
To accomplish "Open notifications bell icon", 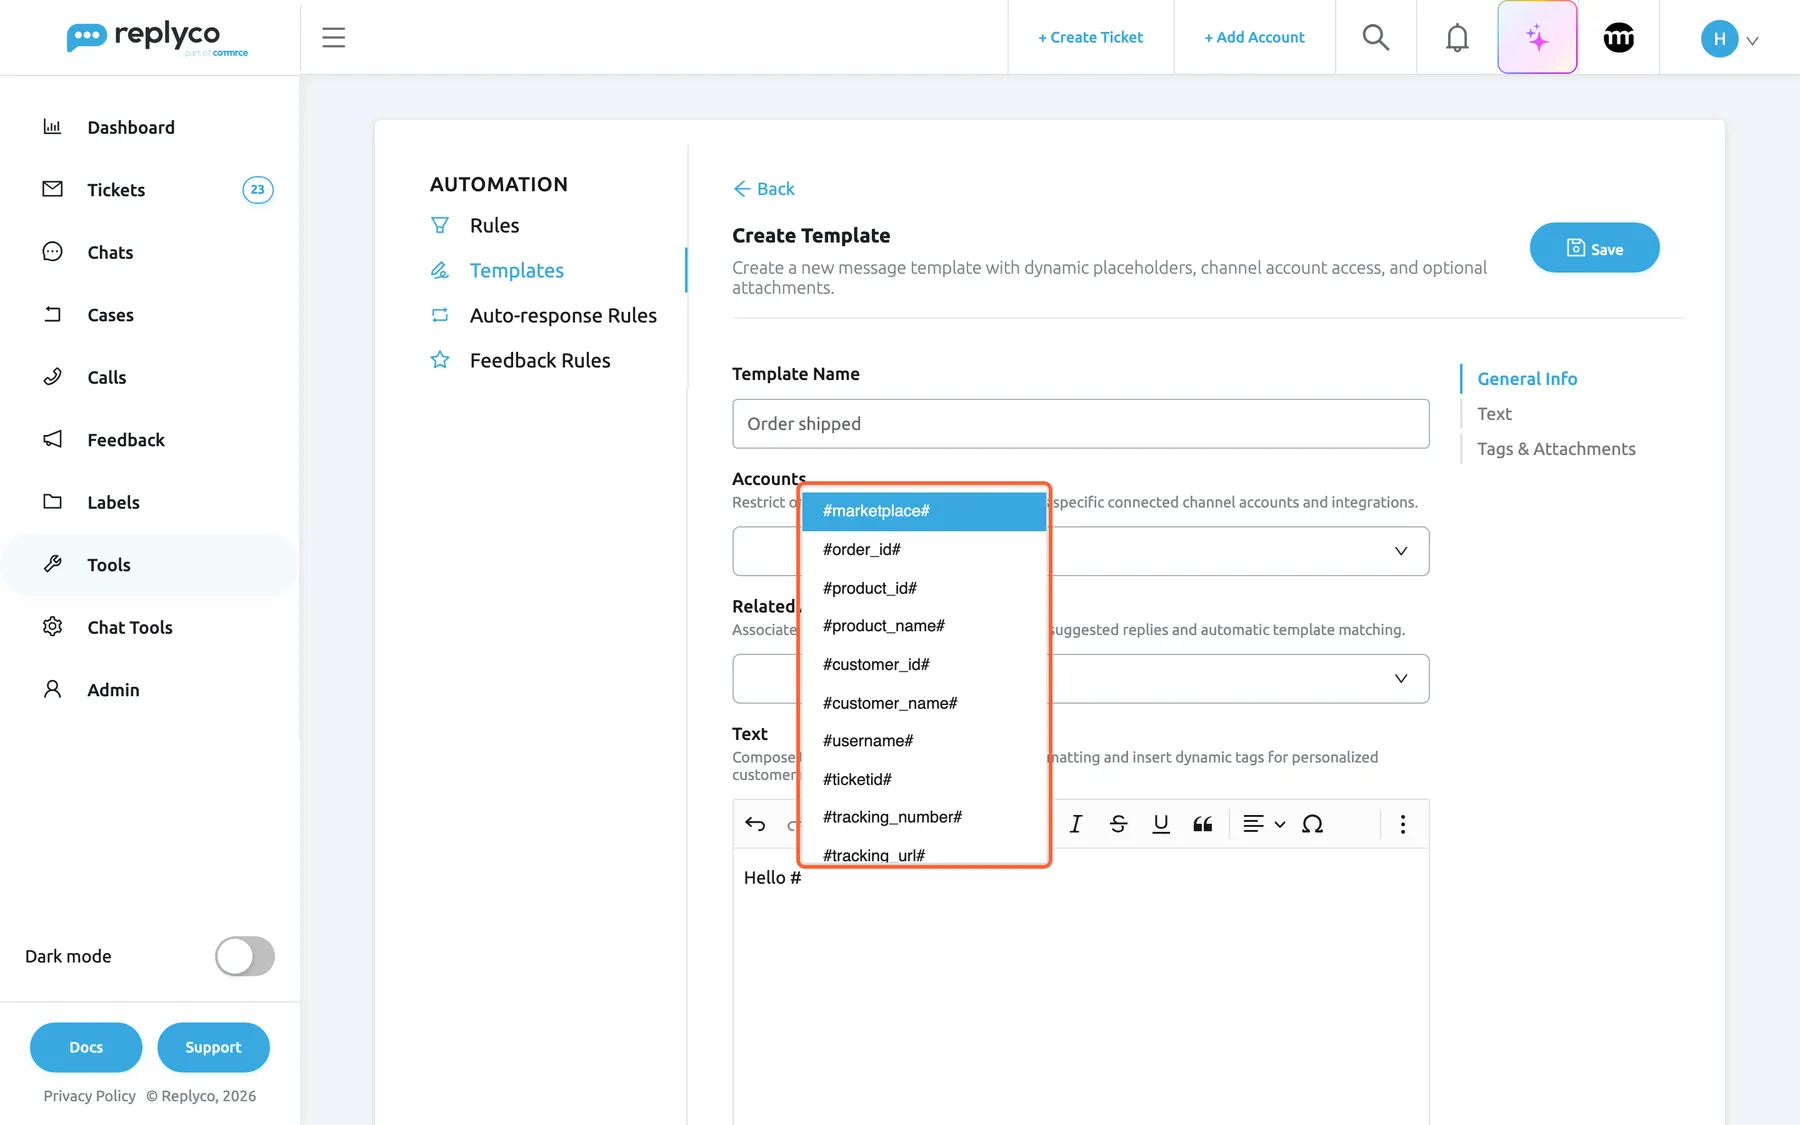I will [x=1457, y=38].
